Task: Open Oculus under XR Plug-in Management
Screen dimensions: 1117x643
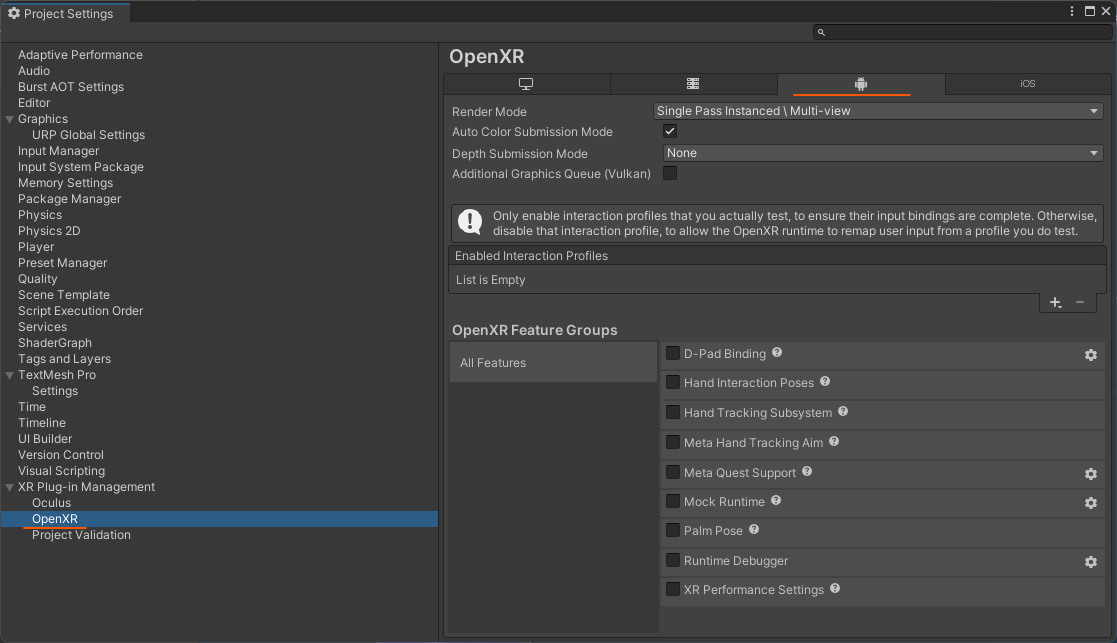Action: click(51, 503)
